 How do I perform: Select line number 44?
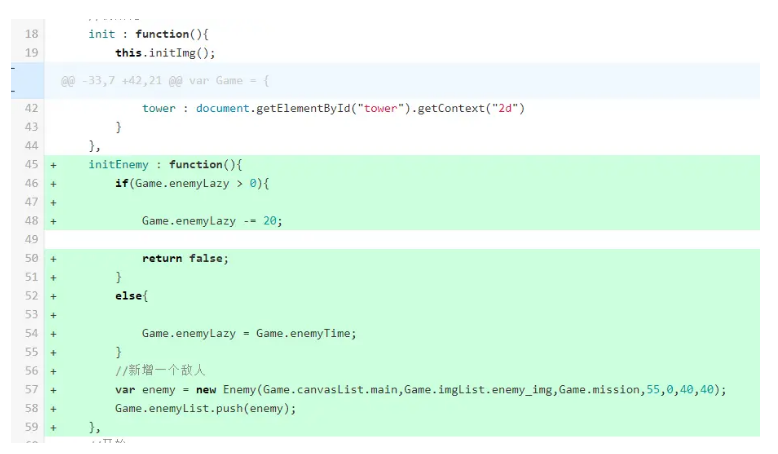coord(31,146)
